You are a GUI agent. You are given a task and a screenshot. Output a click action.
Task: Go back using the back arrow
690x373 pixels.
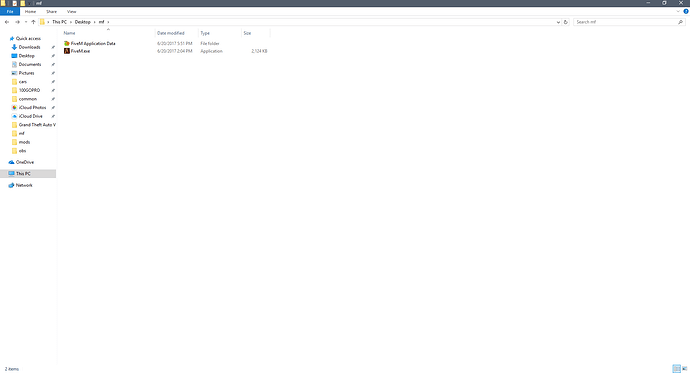coord(7,22)
